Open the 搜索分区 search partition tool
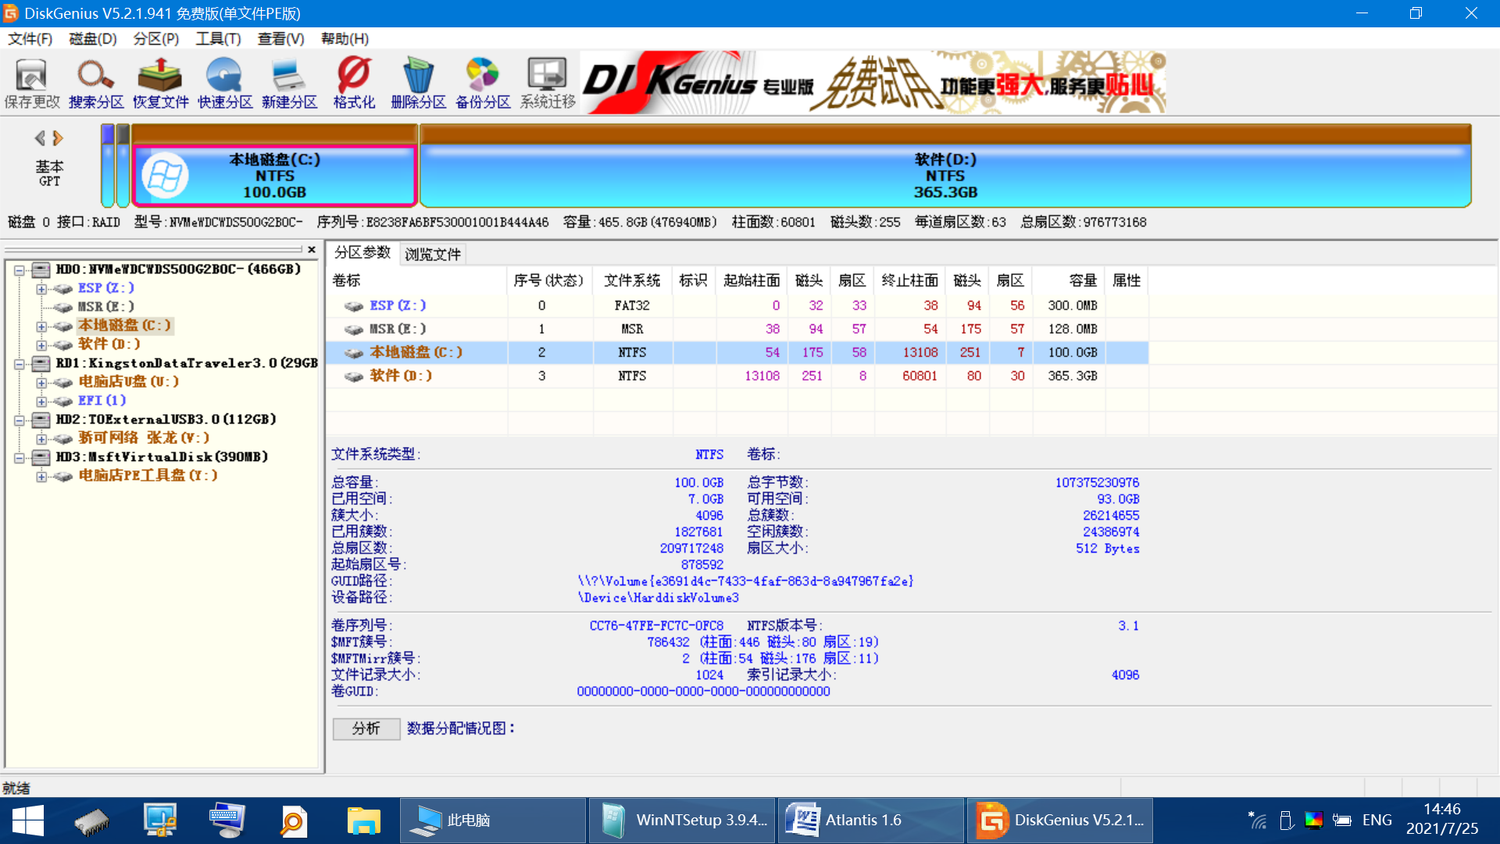The width and height of the screenshot is (1500, 844). coord(96,83)
